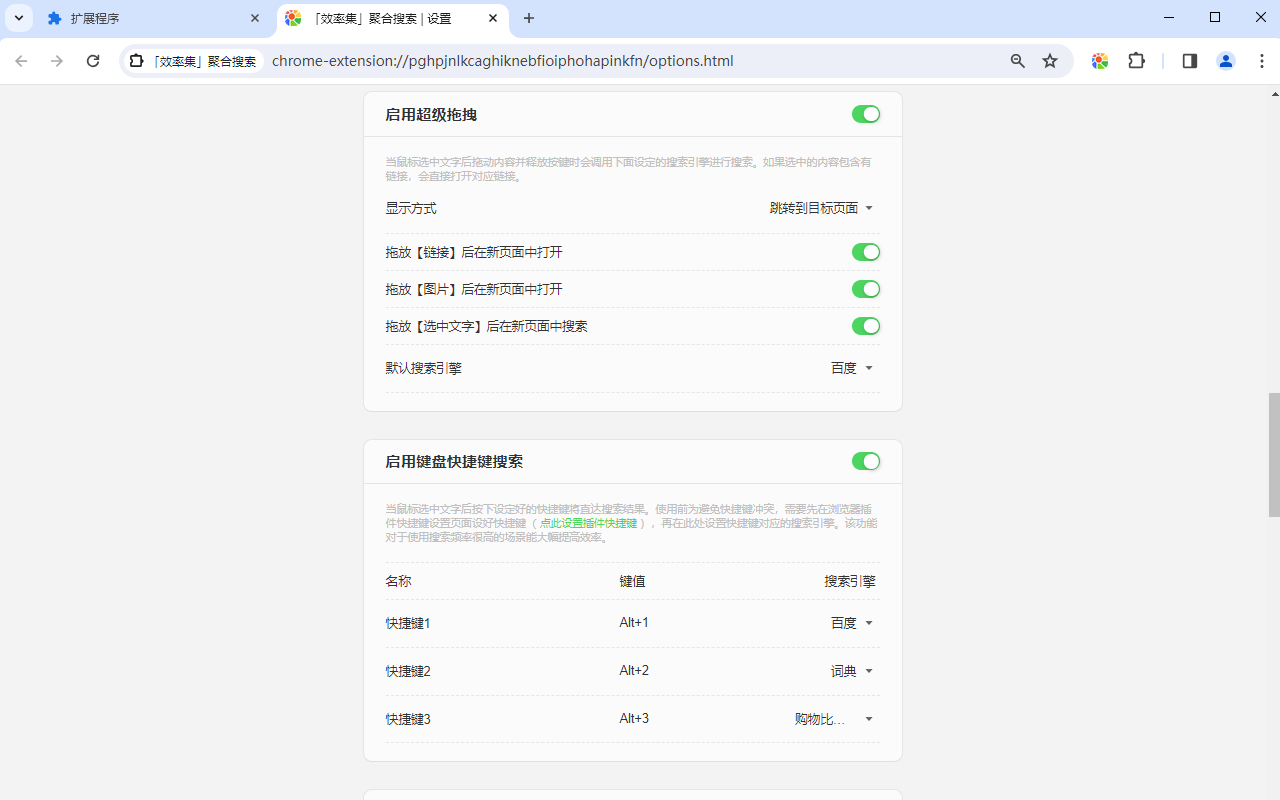Open the 显示方式 dropdown showing 跳转到目标页面
1280x800 pixels.
[x=820, y=208]
